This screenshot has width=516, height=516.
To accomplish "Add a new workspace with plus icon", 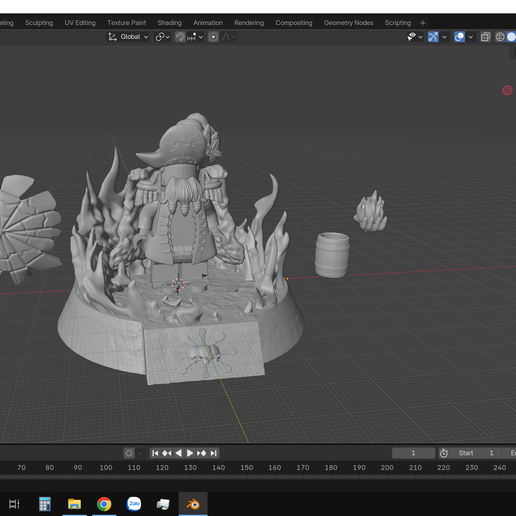I will 423,23.
